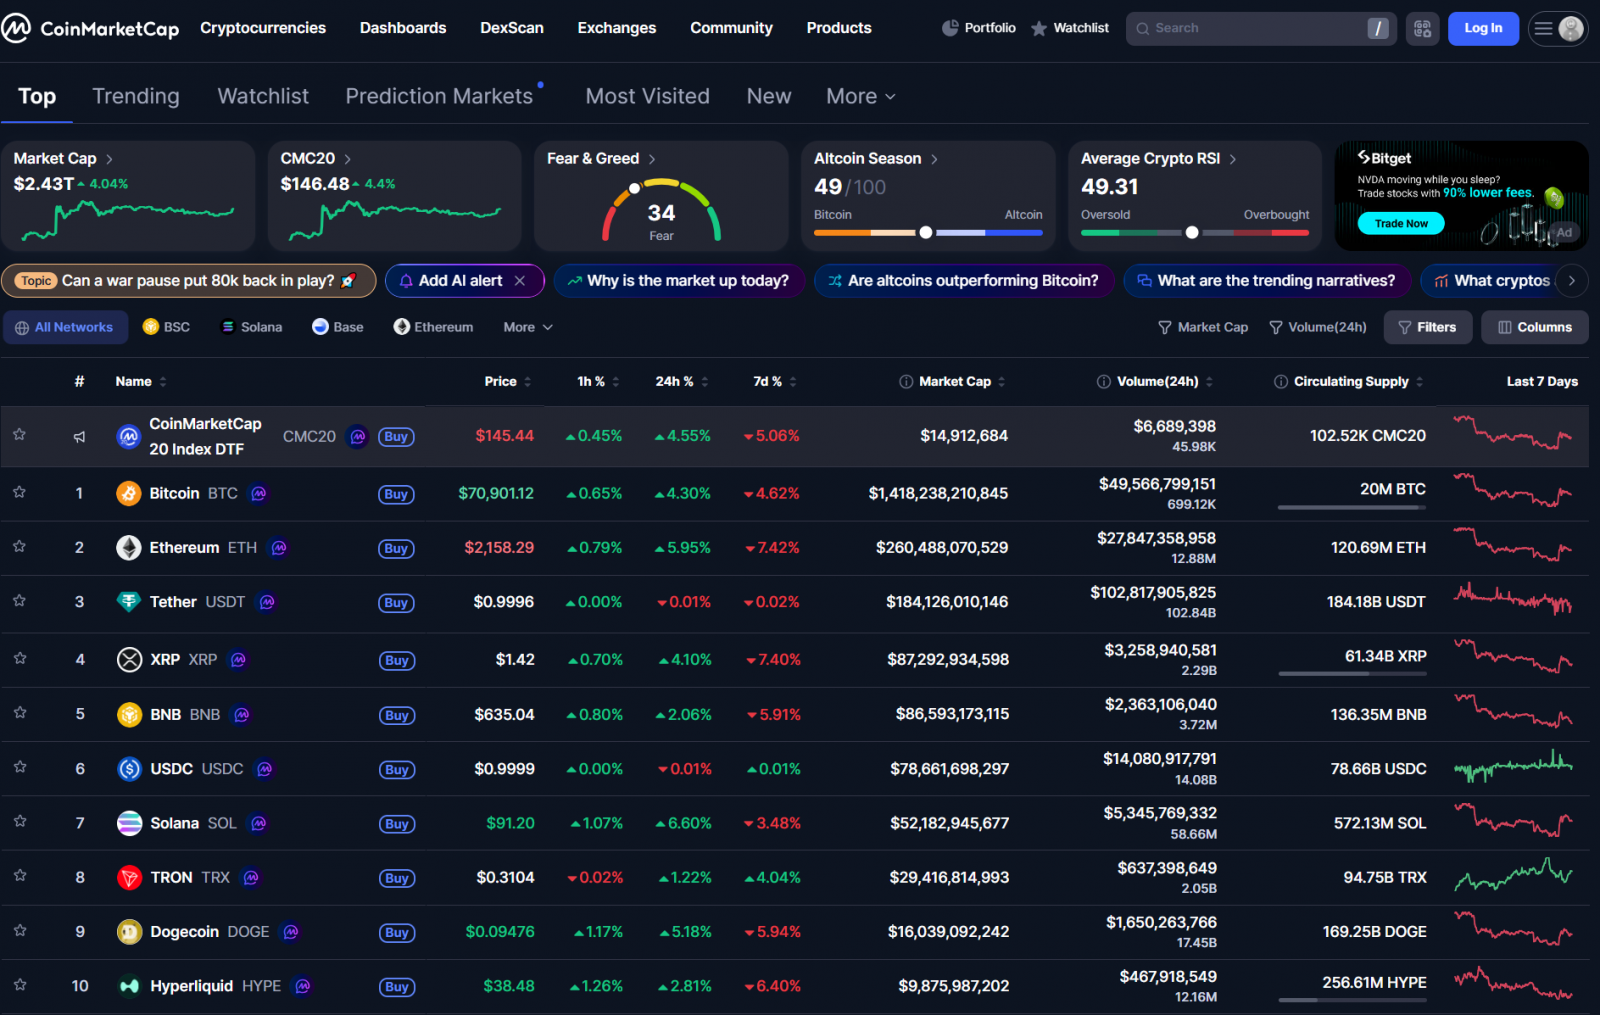Screen dimensions: 1600x1015
Task: Expand the More tab dropdown
Action: [x=860, y=96]
